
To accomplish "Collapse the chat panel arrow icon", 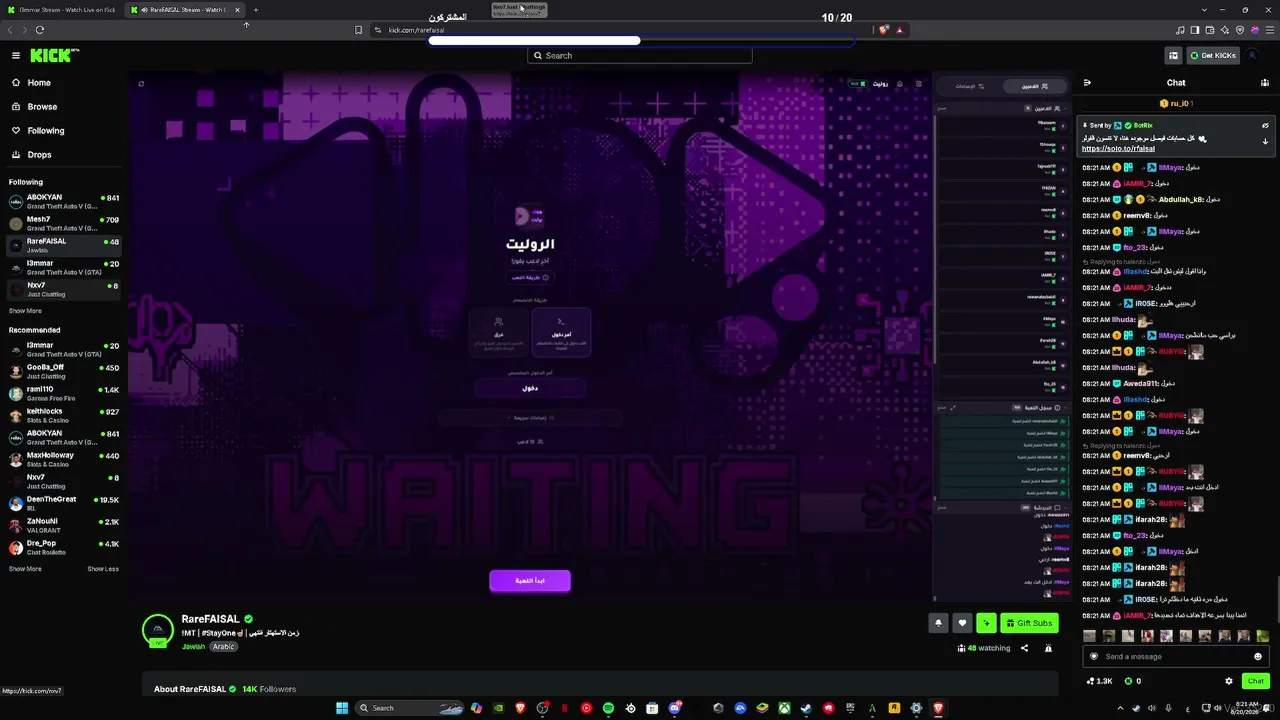I will click(x=1087, y=83).
